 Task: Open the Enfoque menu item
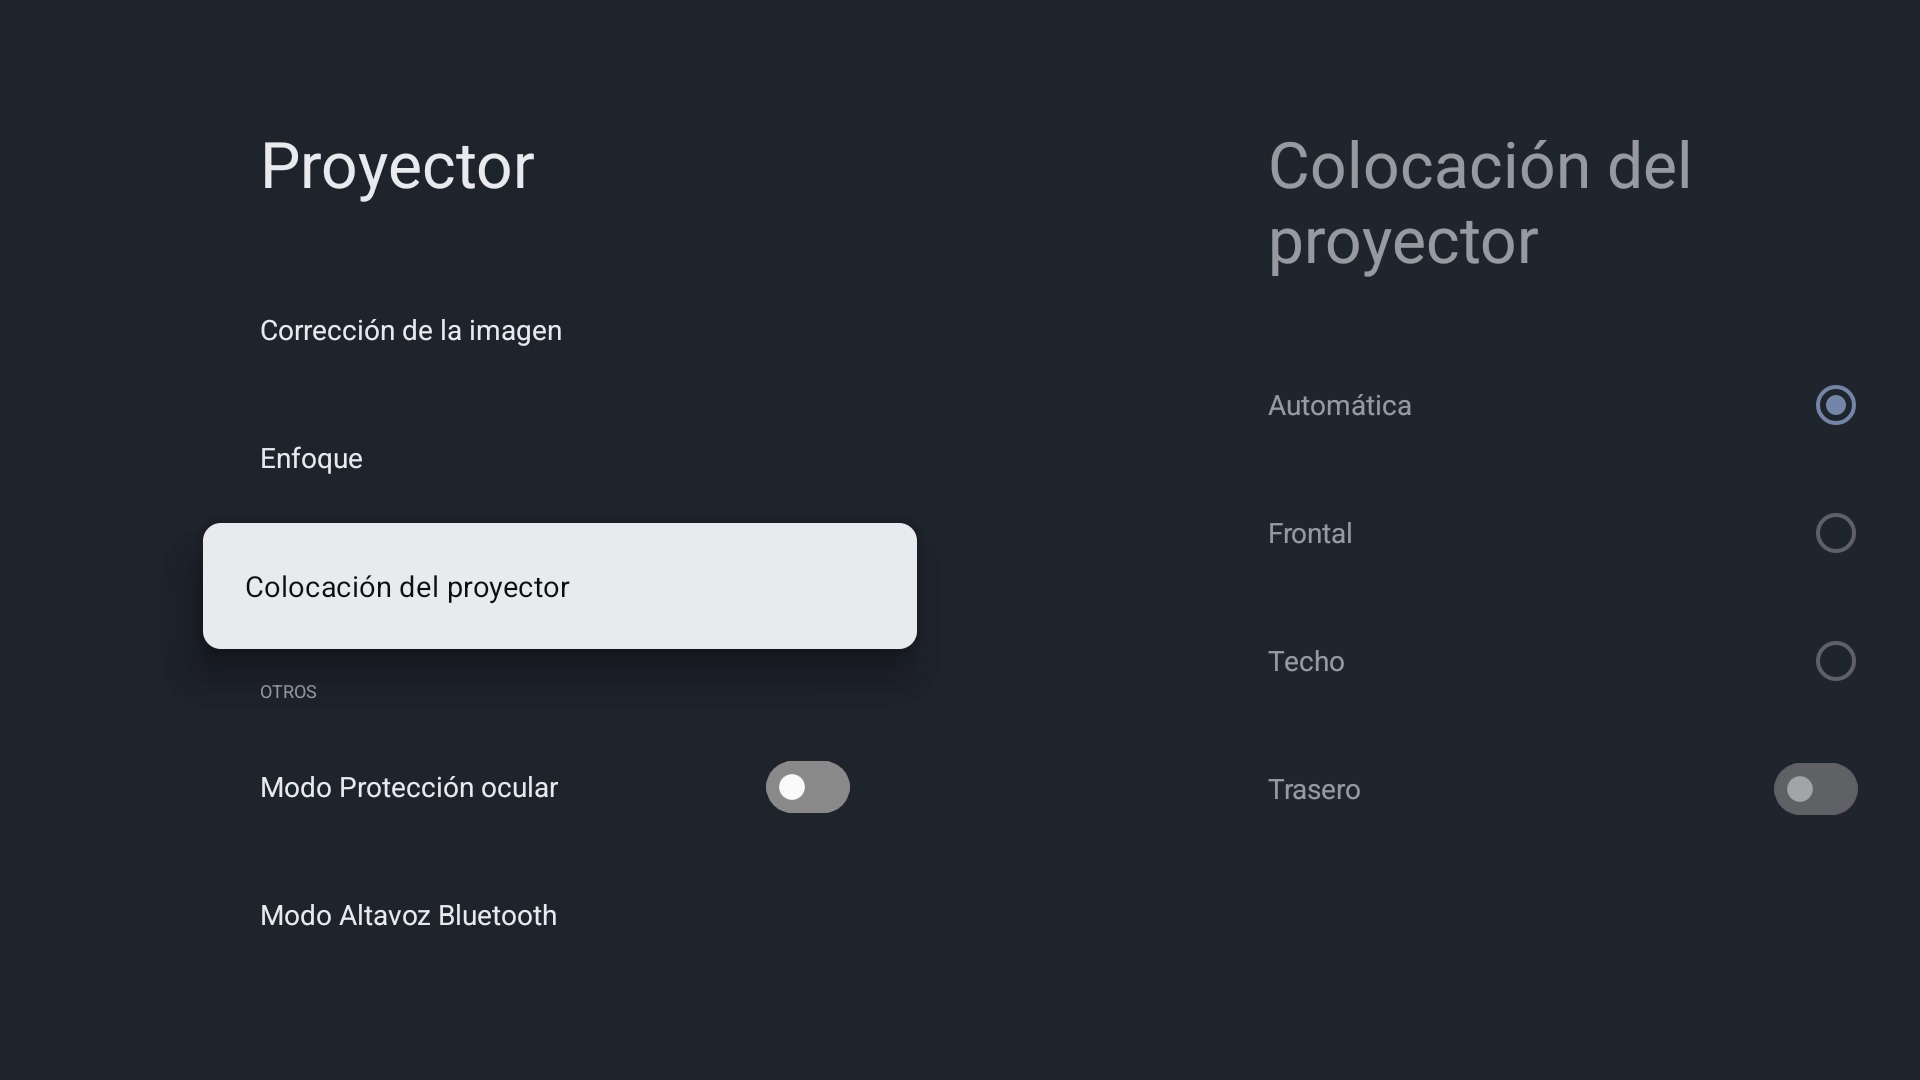coord(311,459)
